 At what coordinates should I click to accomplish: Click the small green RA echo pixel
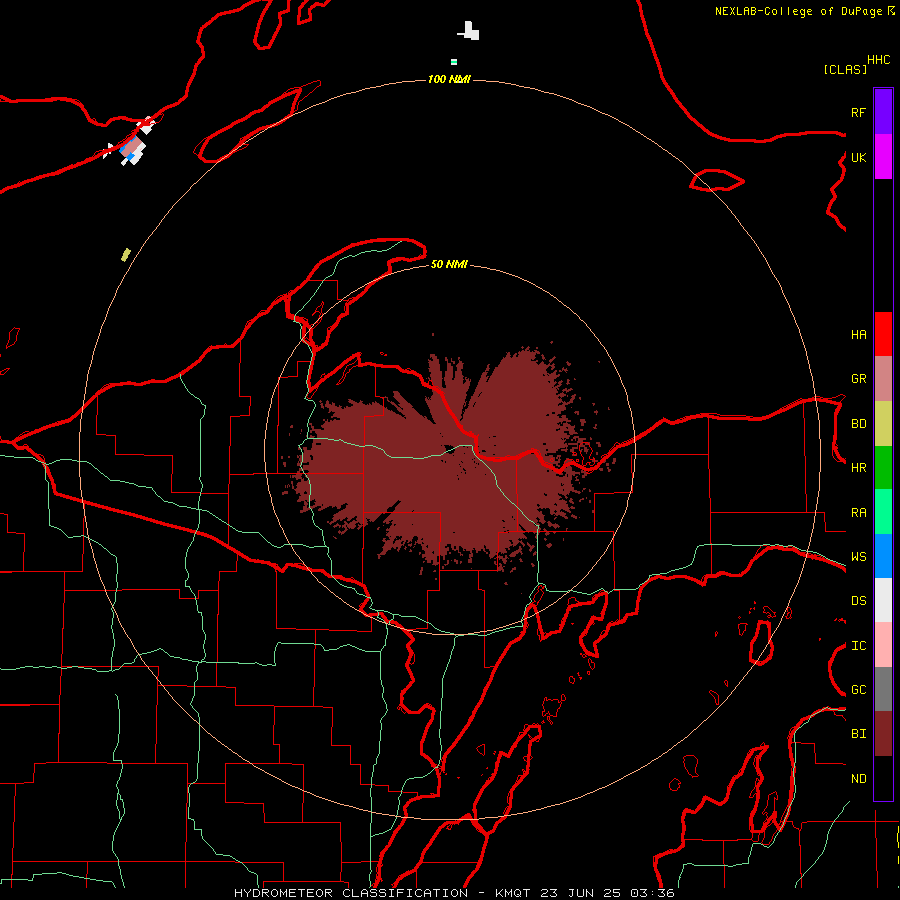click(453, 61)
